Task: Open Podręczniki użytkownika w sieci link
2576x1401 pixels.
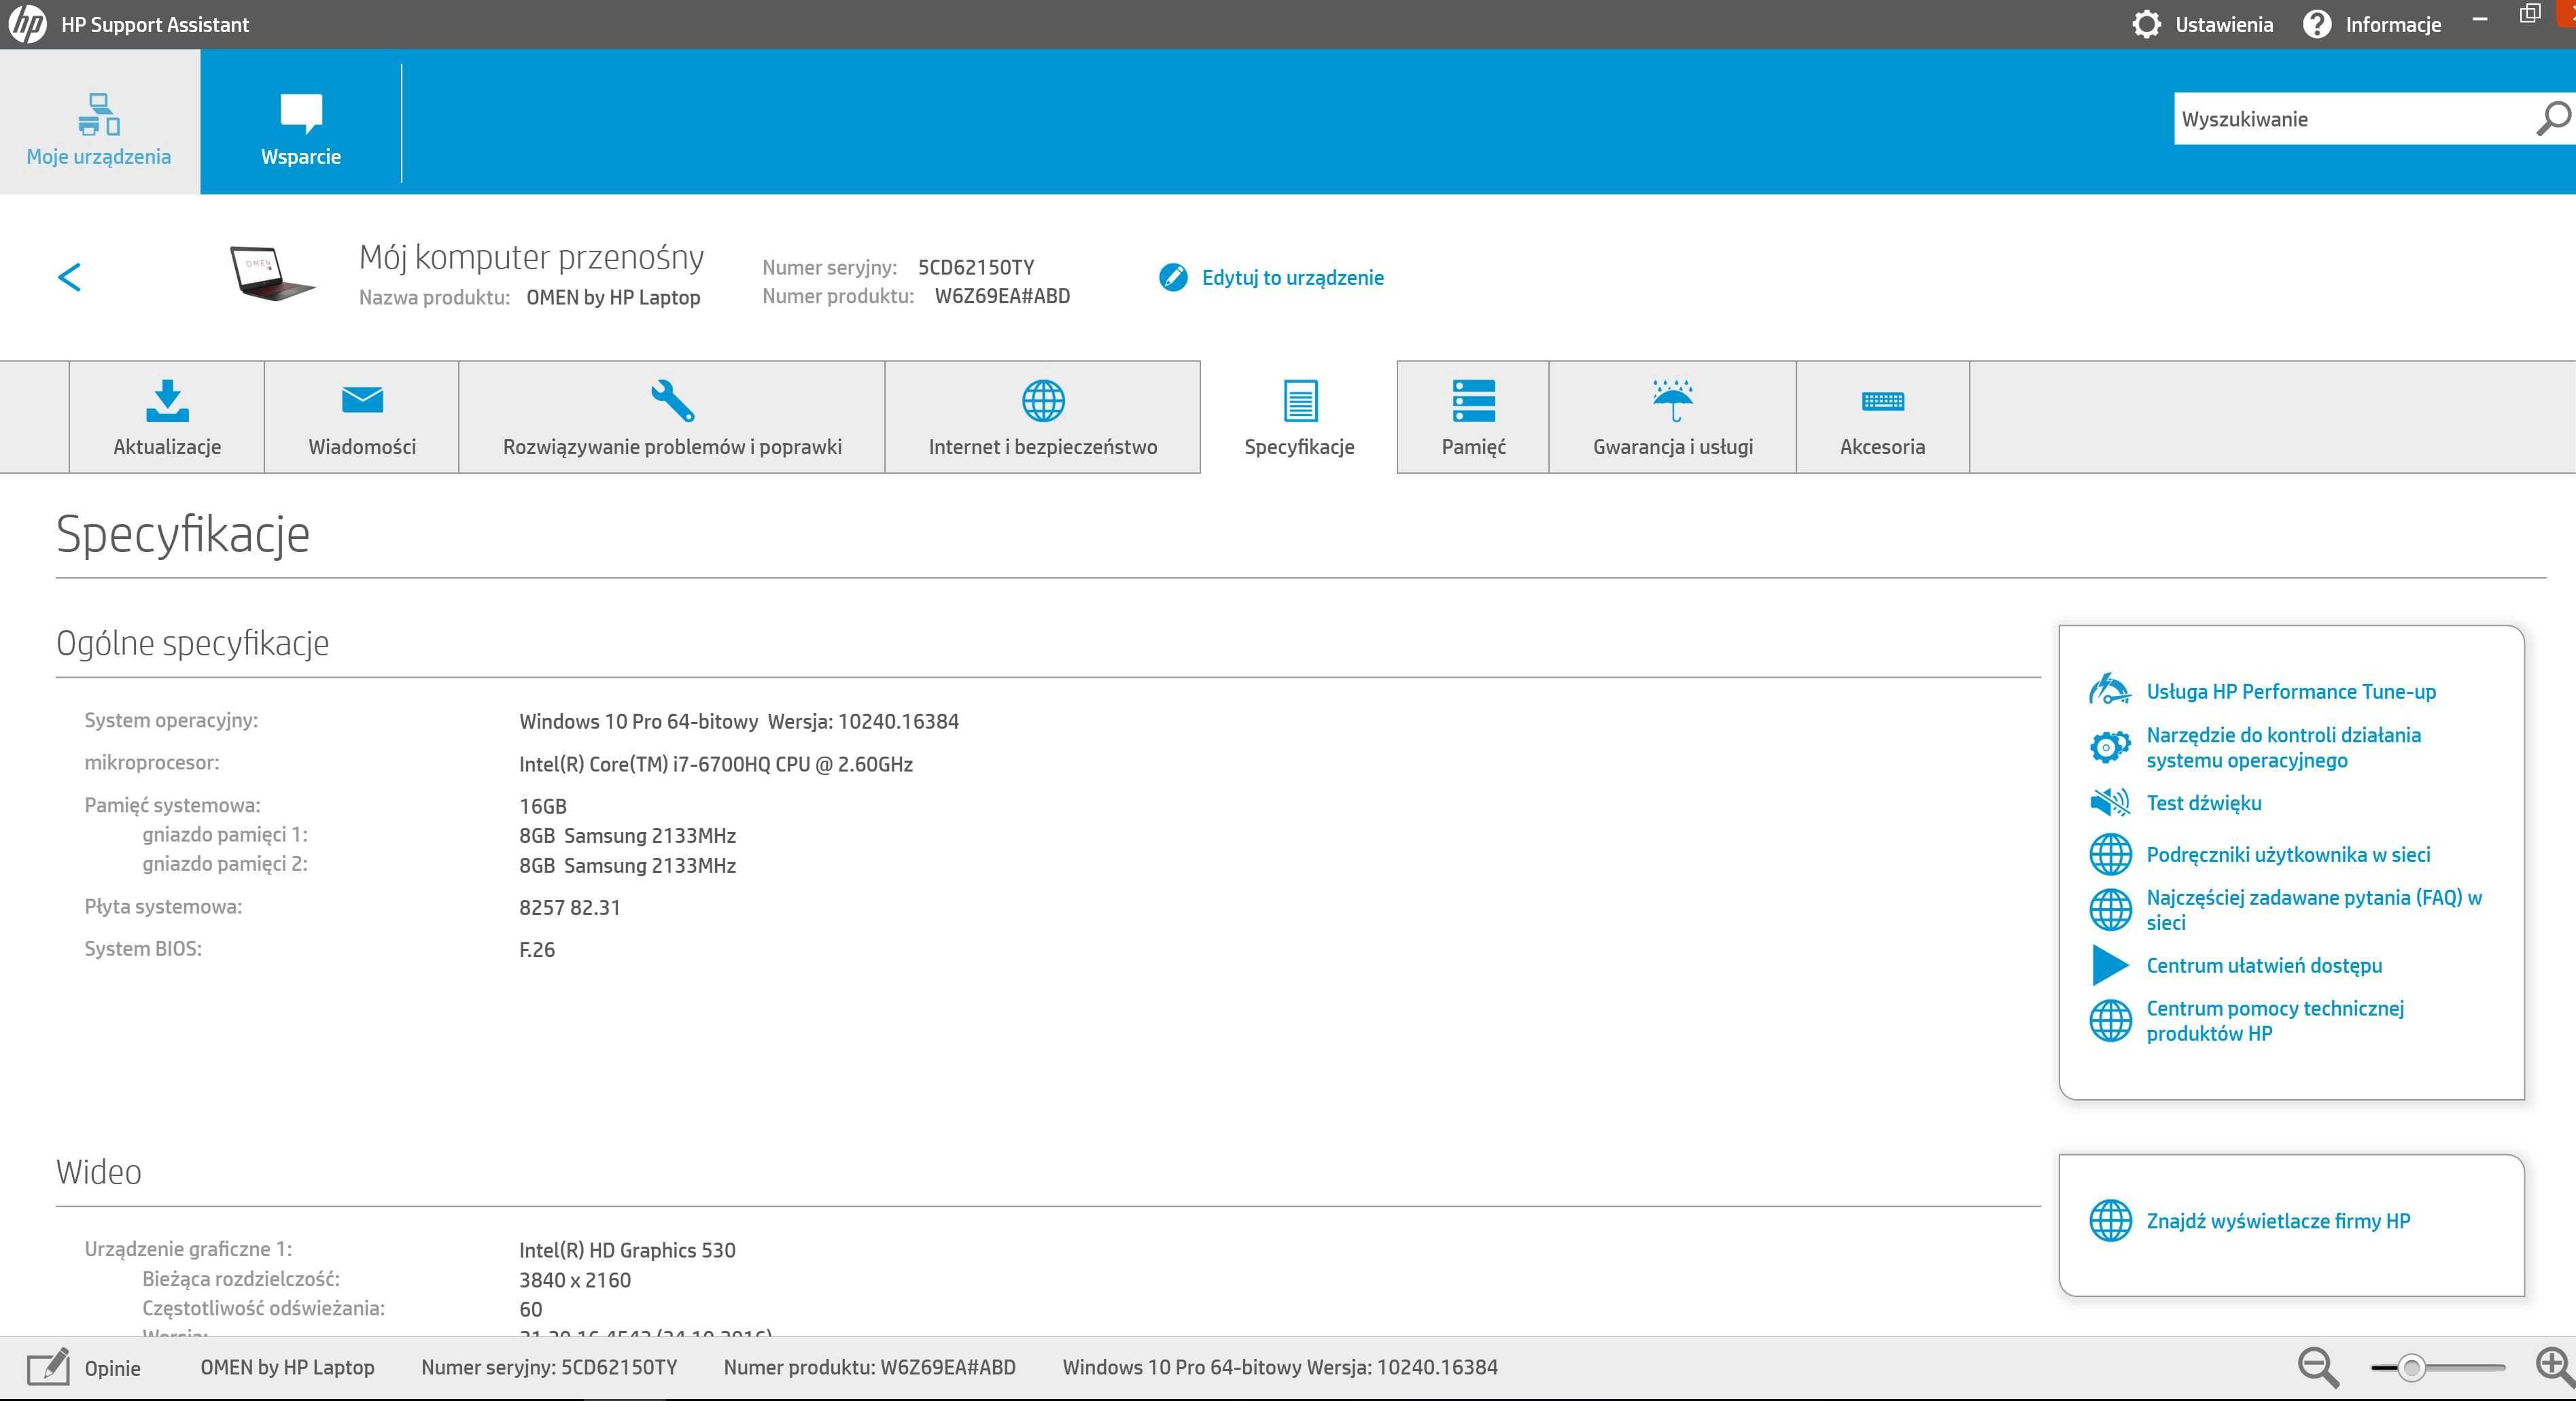Action: [2288, 854]
